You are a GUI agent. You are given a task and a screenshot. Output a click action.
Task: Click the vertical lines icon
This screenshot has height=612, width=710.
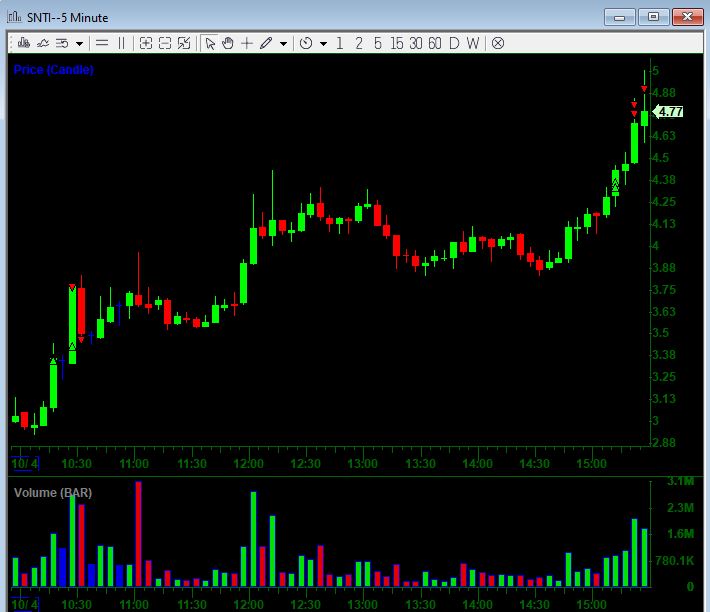click(121, 43)
